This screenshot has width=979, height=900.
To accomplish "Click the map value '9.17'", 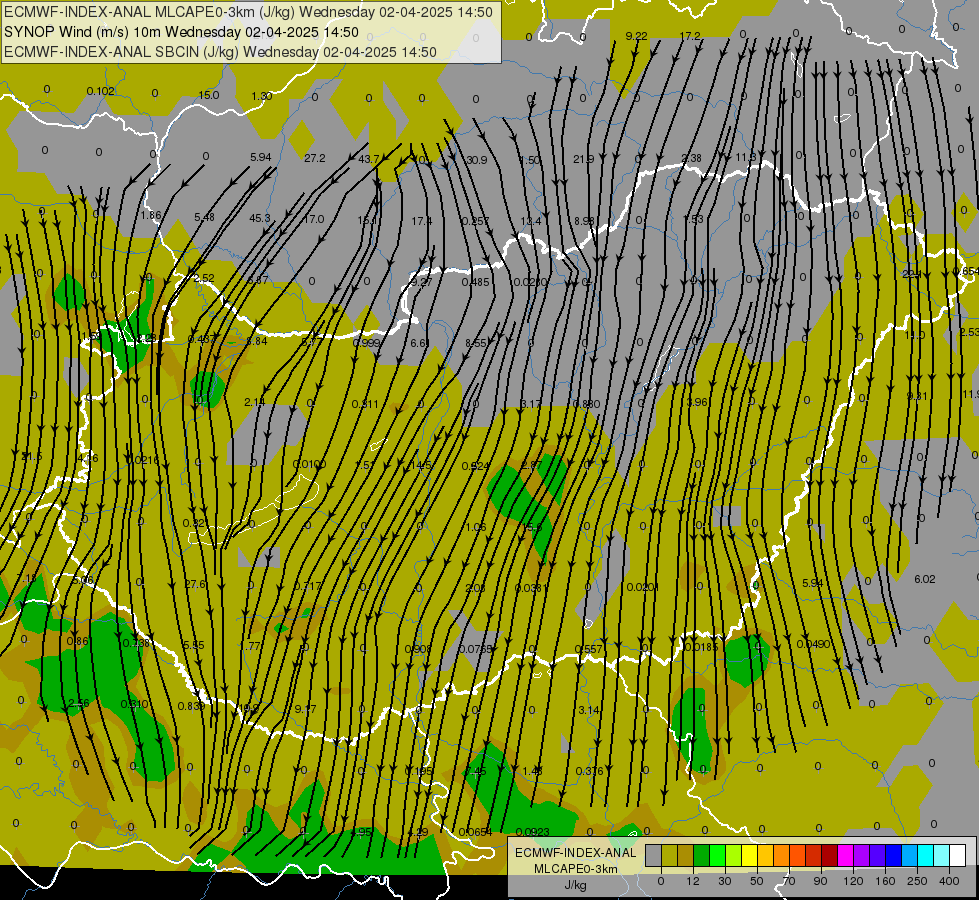I will 305,709.
